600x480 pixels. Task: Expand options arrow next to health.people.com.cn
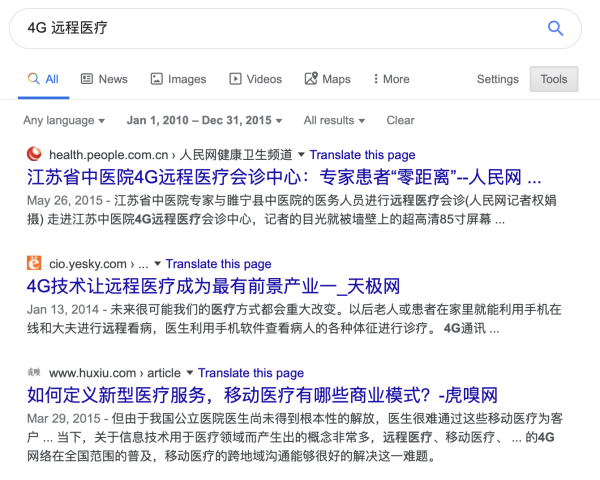pyautogui.click(x=301, y=155)
